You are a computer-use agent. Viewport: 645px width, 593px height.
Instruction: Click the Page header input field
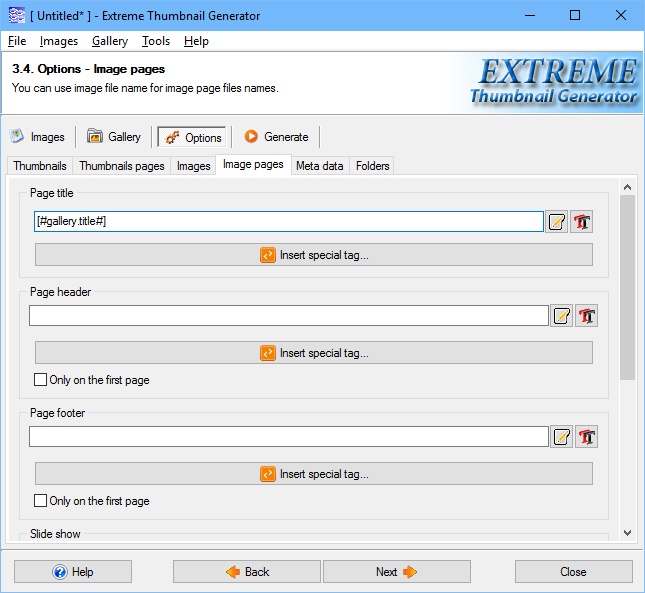click(289, 315)
